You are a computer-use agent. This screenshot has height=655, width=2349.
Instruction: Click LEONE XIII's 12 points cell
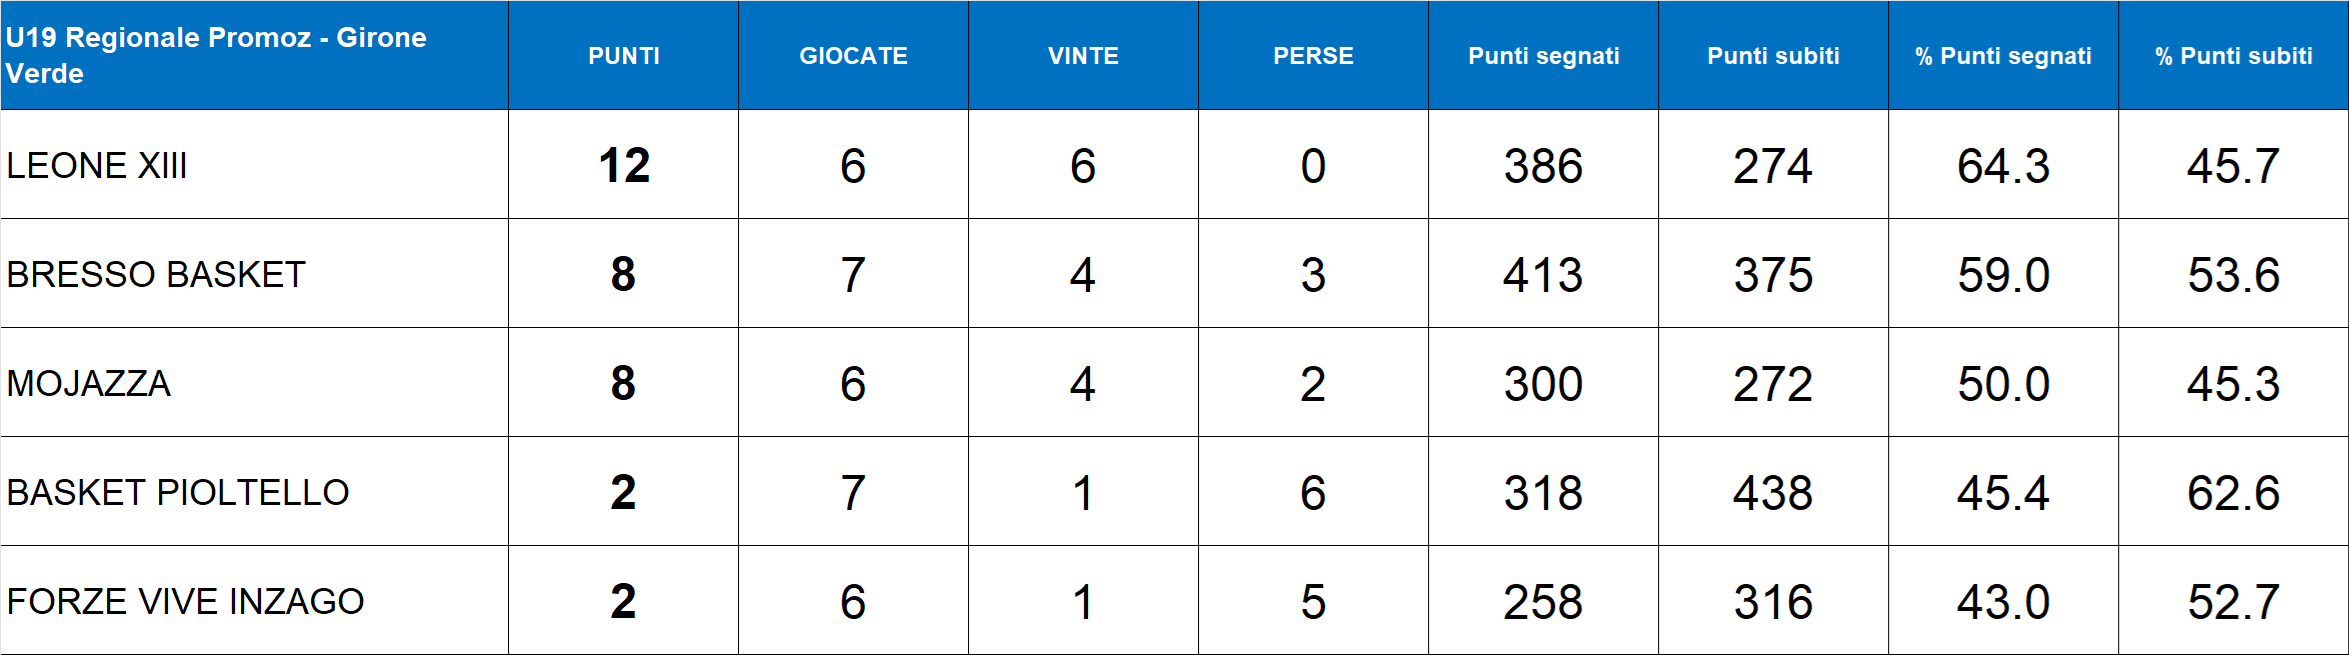click(x=623, y=165)
